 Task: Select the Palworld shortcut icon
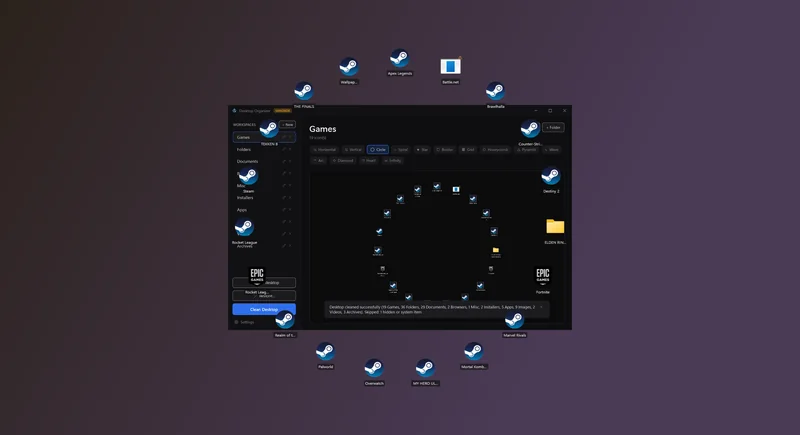(x=326, y=352)
